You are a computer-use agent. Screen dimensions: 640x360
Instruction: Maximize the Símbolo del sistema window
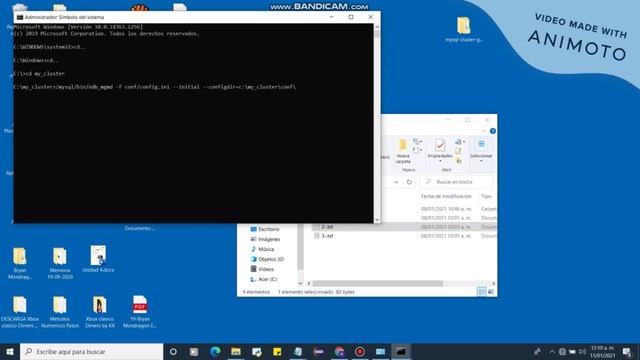click(x=351, y=17)
